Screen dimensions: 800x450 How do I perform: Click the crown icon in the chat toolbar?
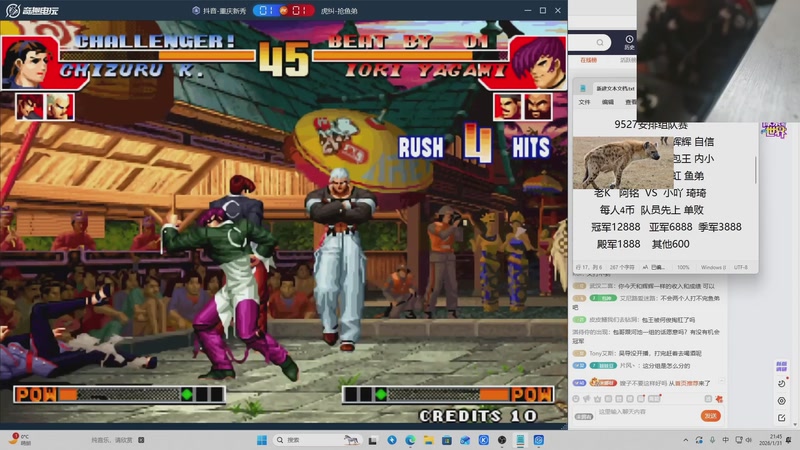pyautogui.click(x=597, y=399)
